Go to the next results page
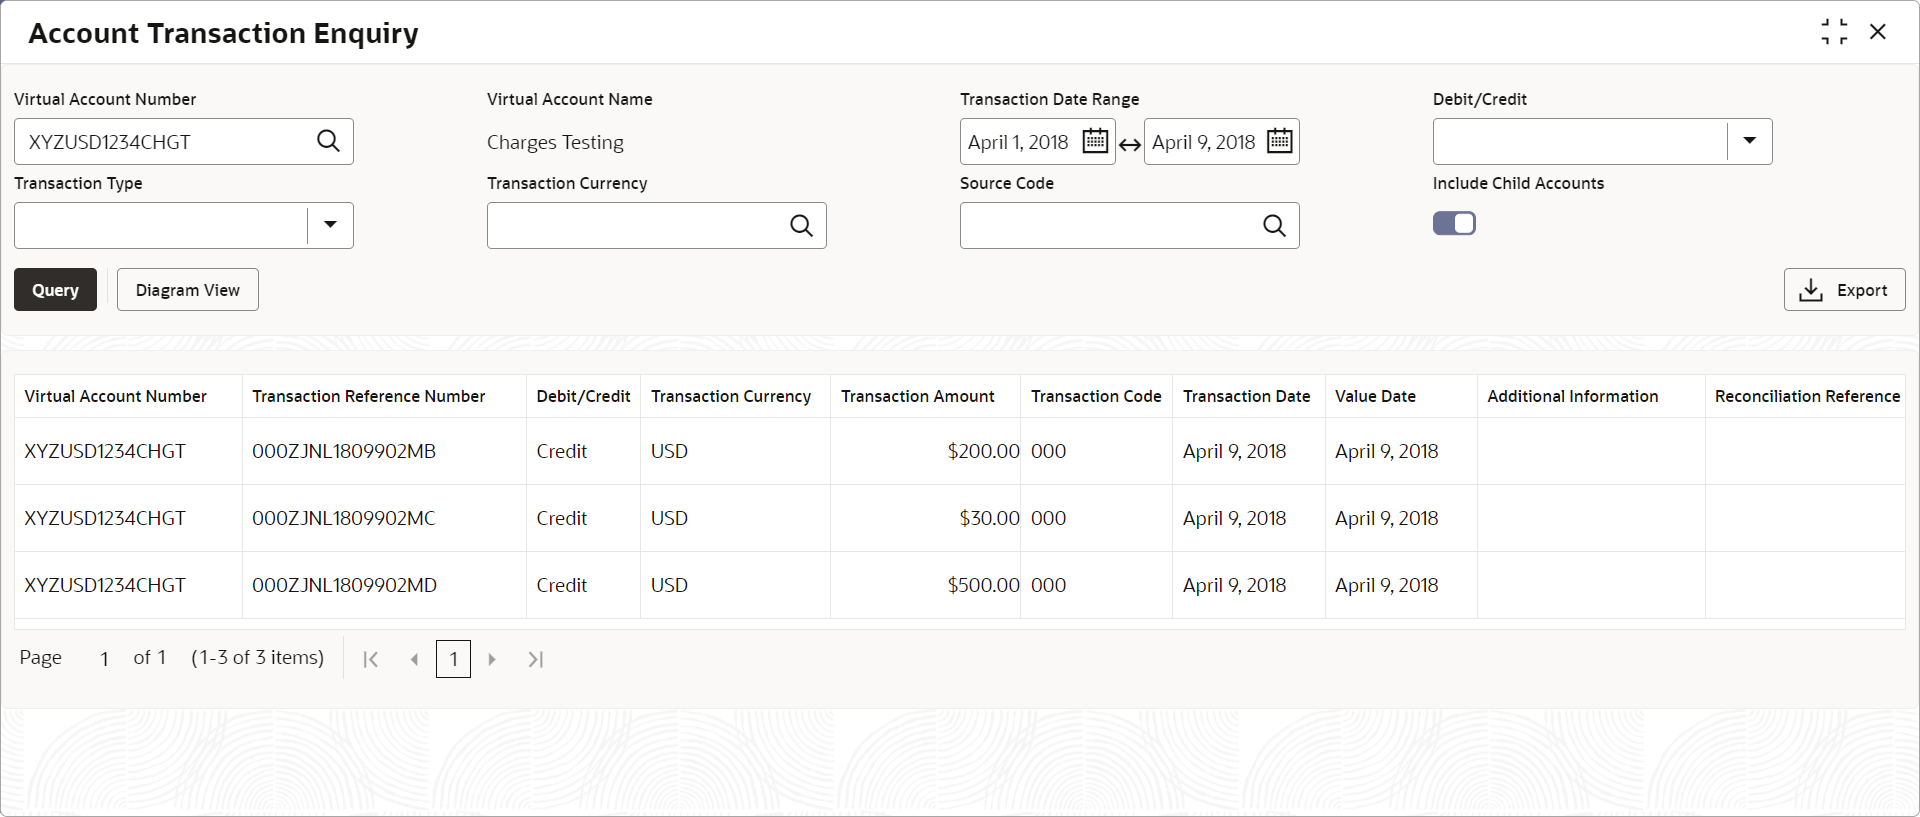1920x817 pixels. pyautogui.click(x=492, y=659)
